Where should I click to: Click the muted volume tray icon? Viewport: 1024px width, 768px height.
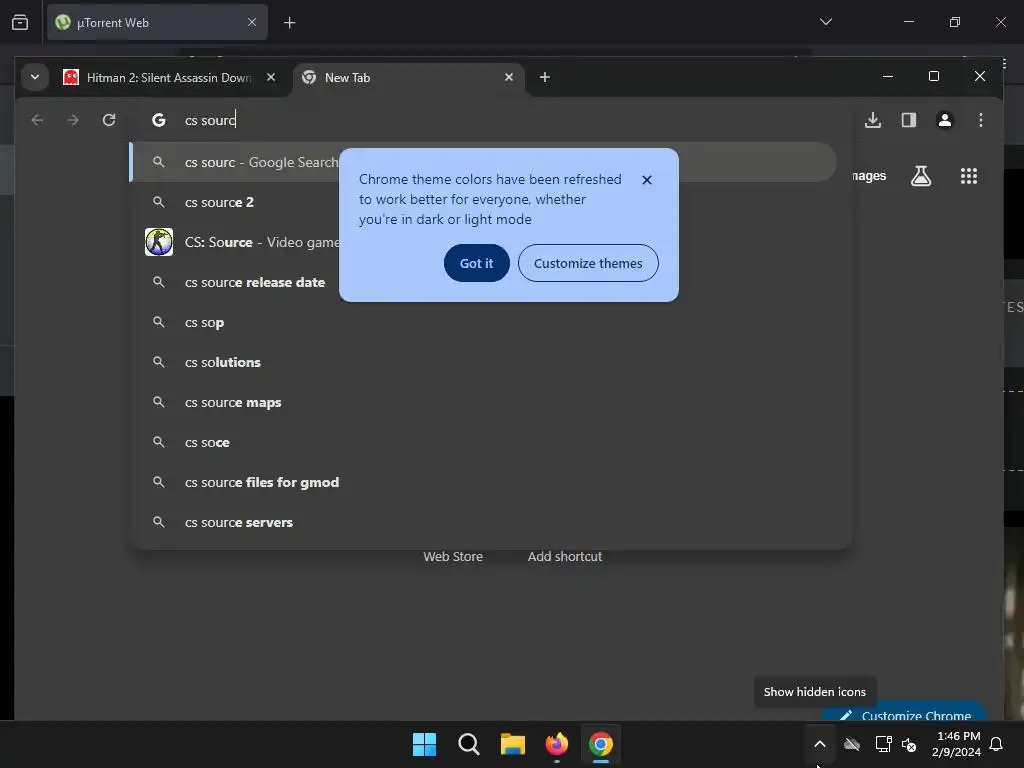(908, 744)
